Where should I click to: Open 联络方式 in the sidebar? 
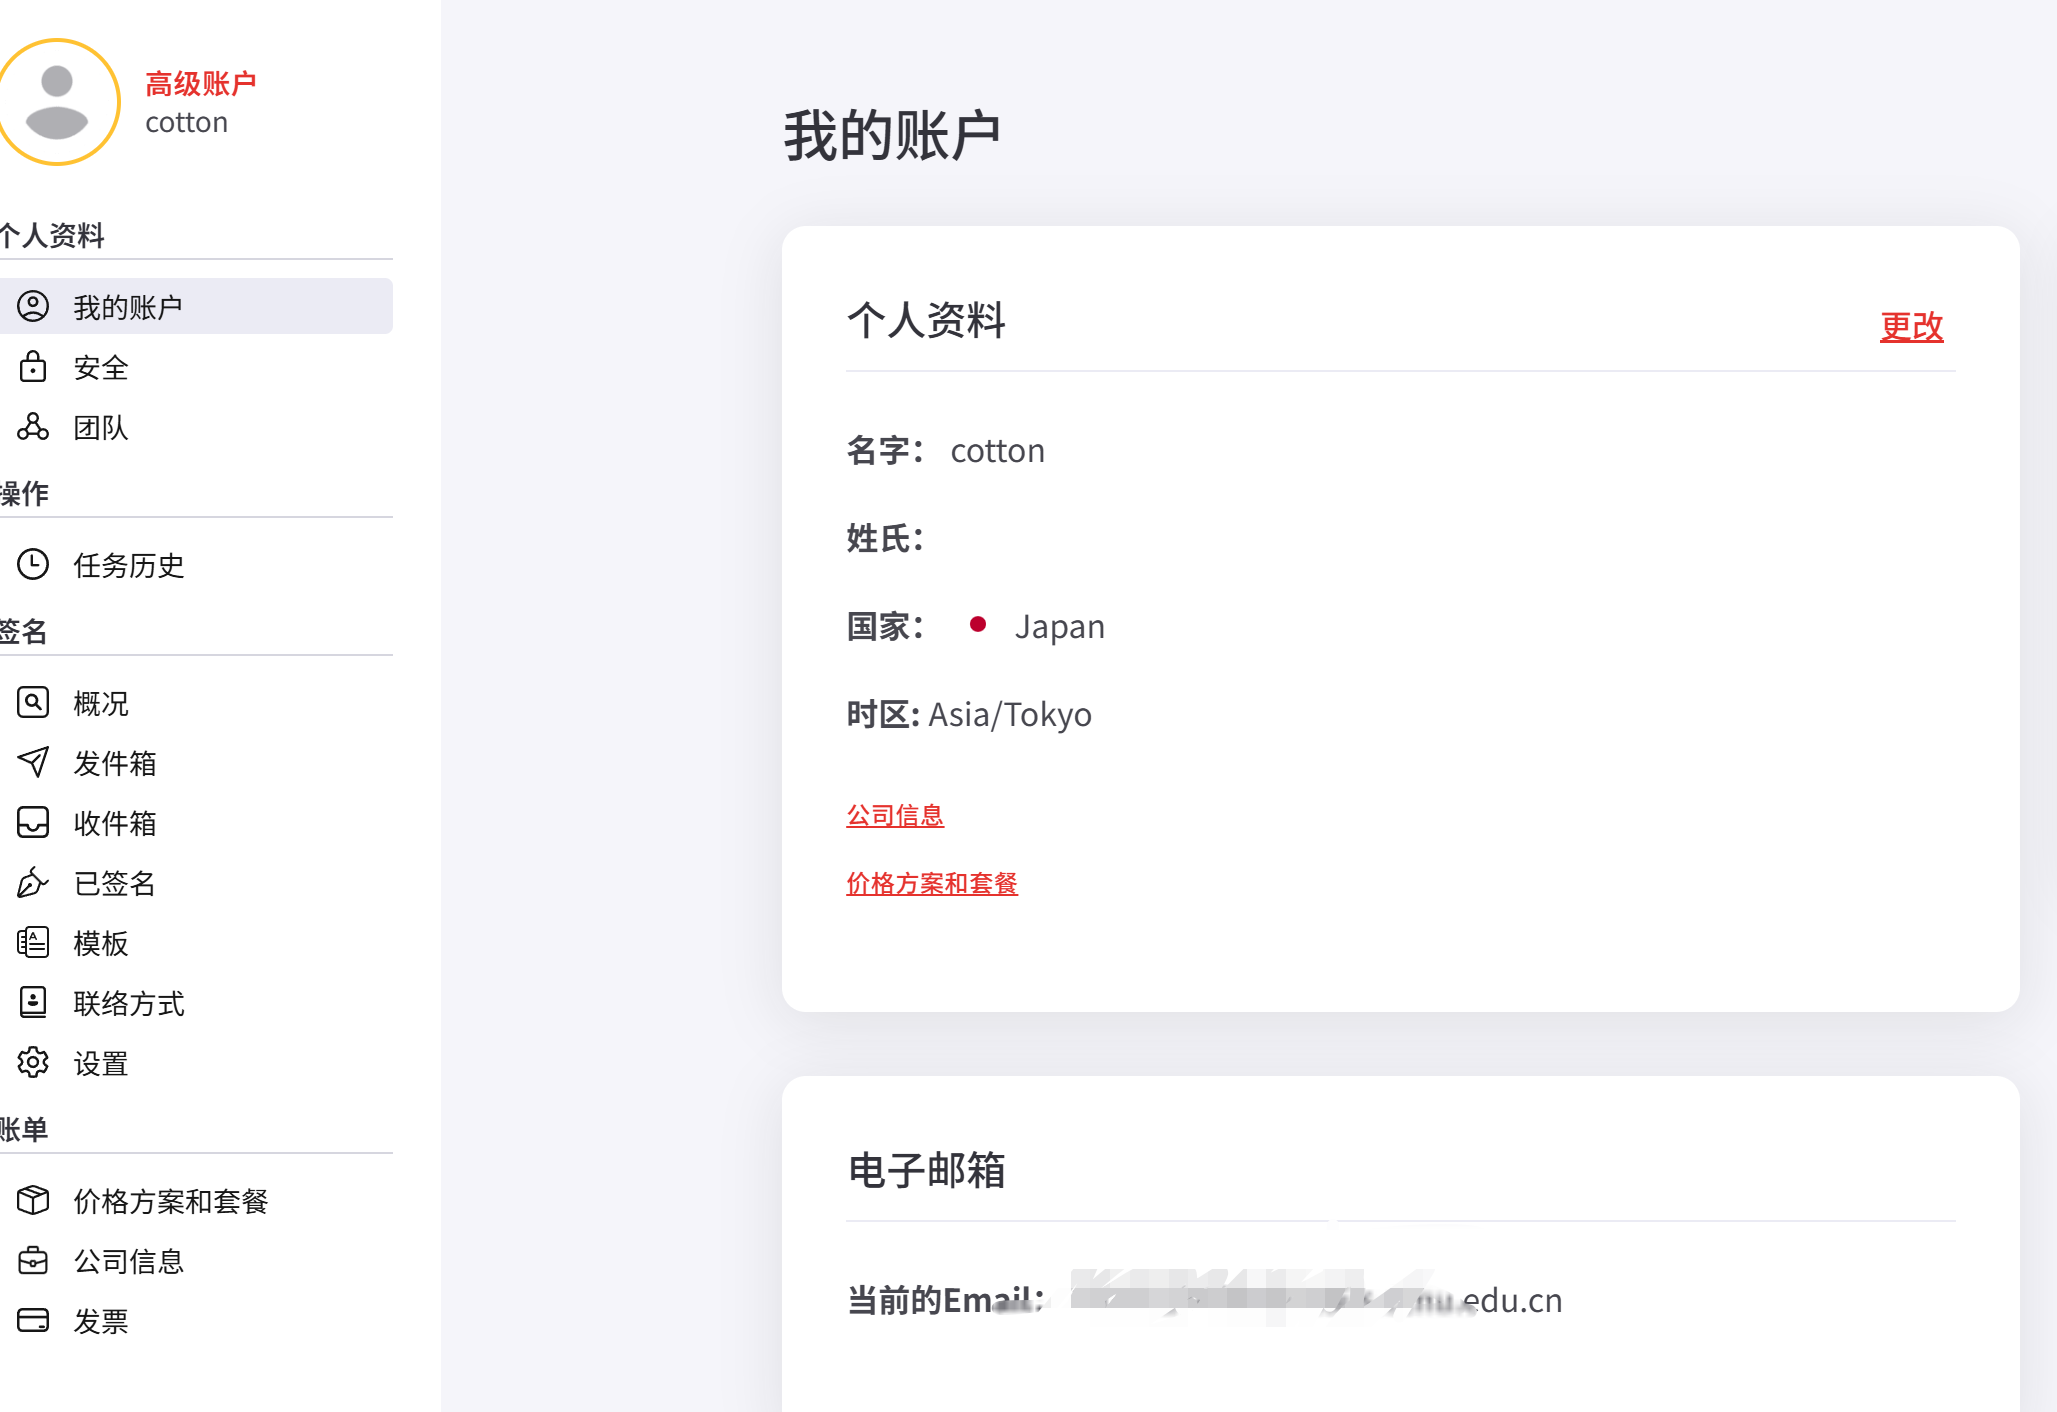tap(129, 1003)
